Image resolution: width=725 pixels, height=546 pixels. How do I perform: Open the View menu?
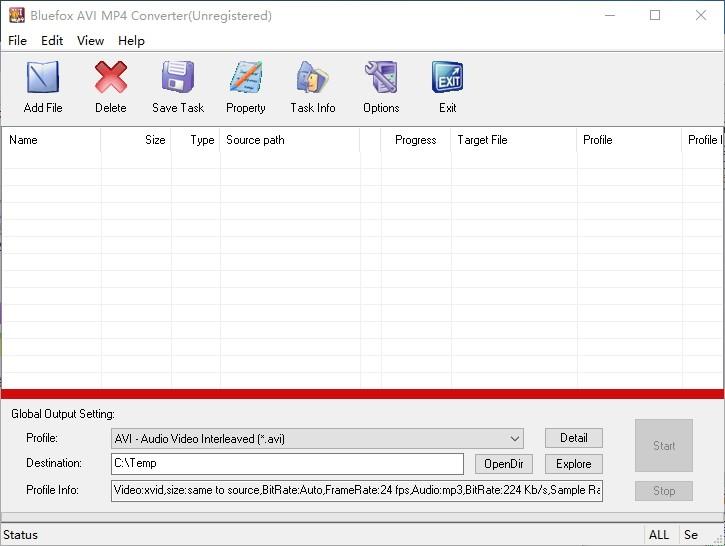(x=90, y=41)
